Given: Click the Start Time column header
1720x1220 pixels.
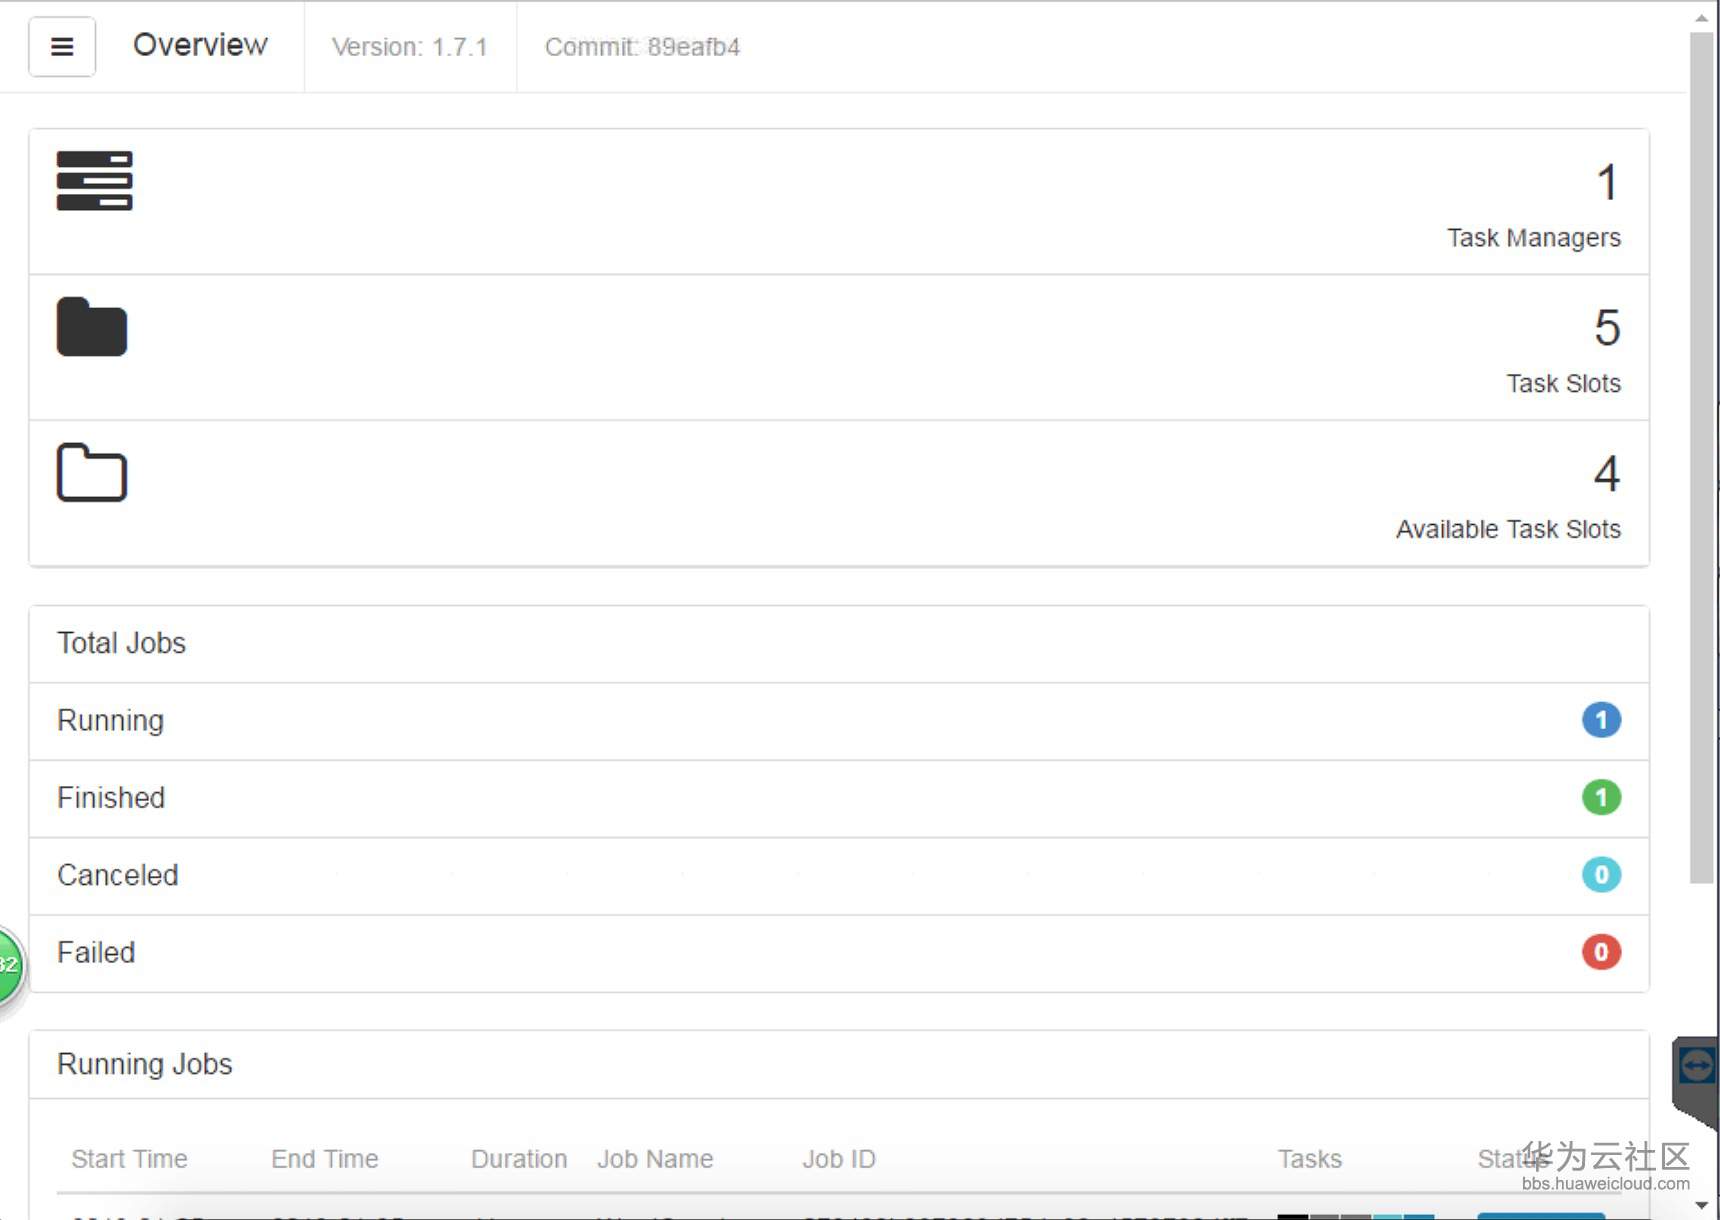Looking at the screenshot, I should pos(130,1159).
